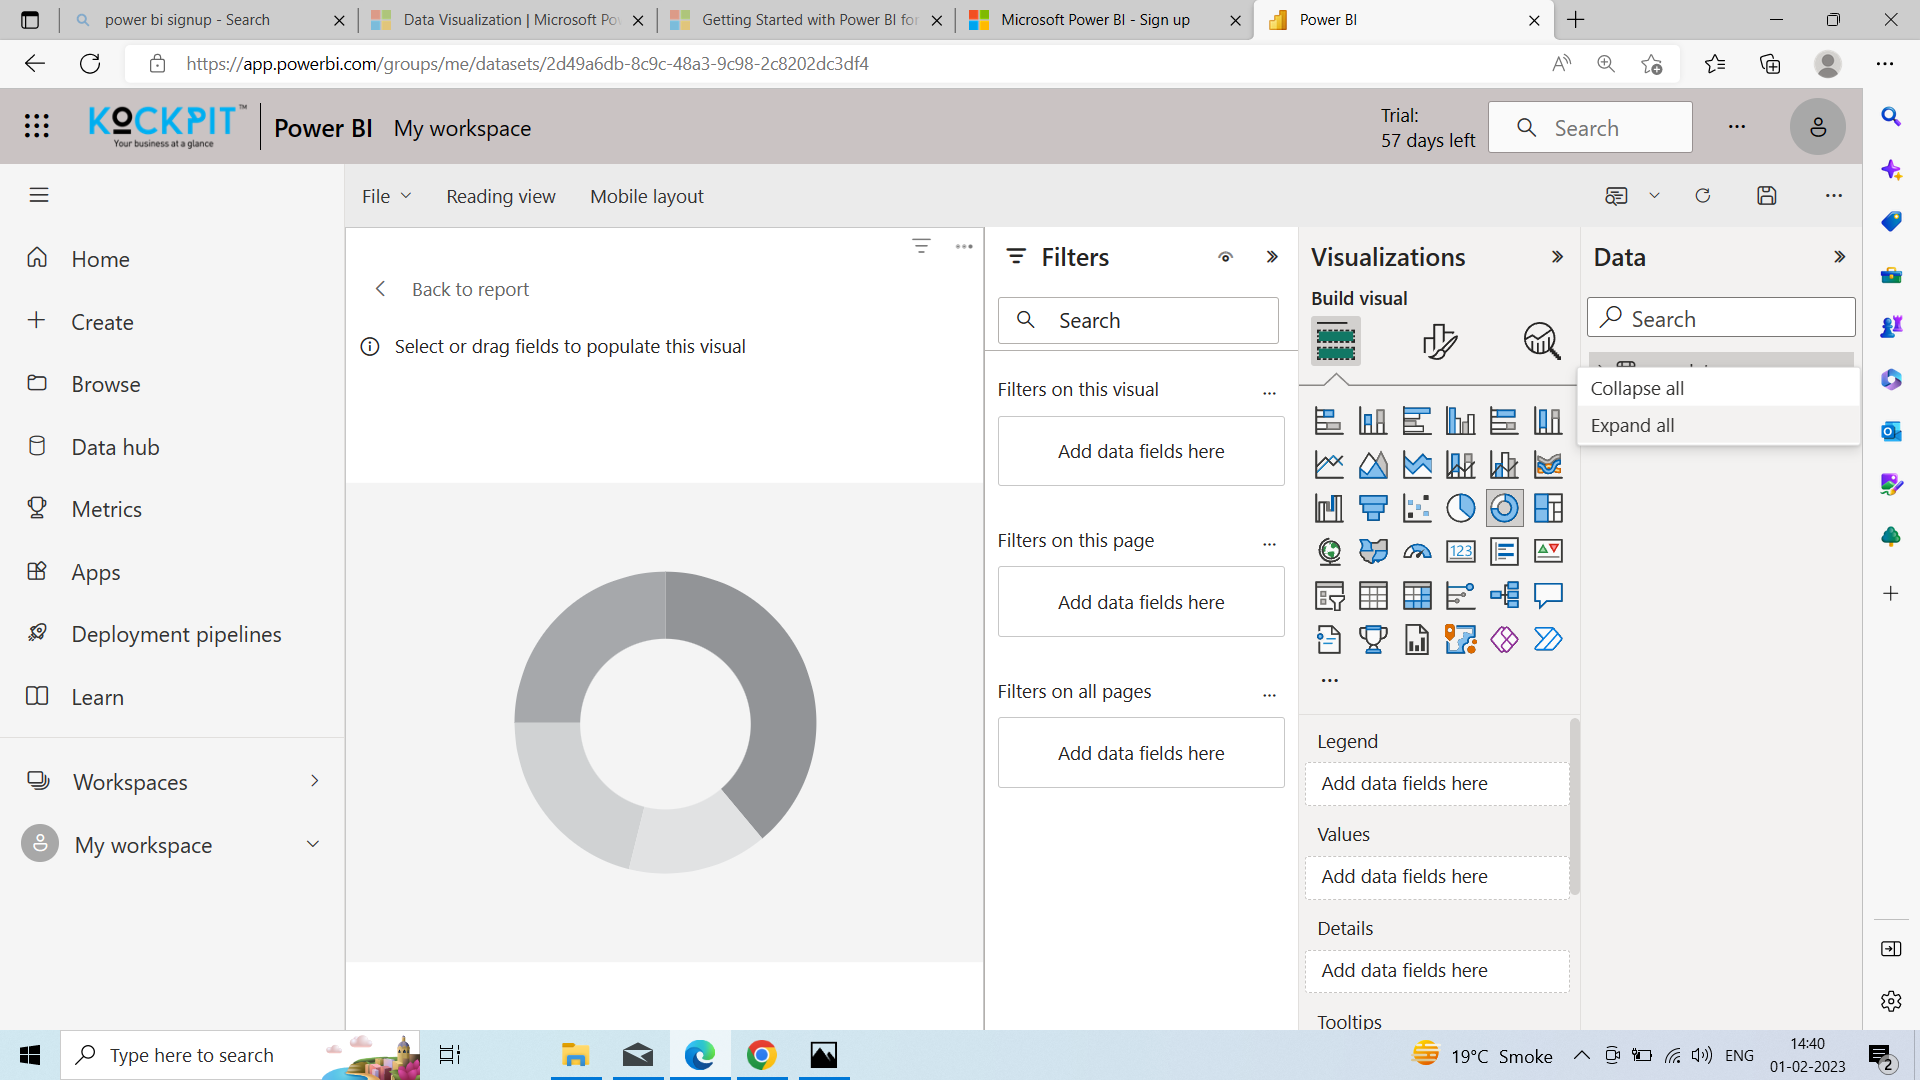Select the Line chart visual
This screenshot has width=1920, height=1080.
point(1329,465)
